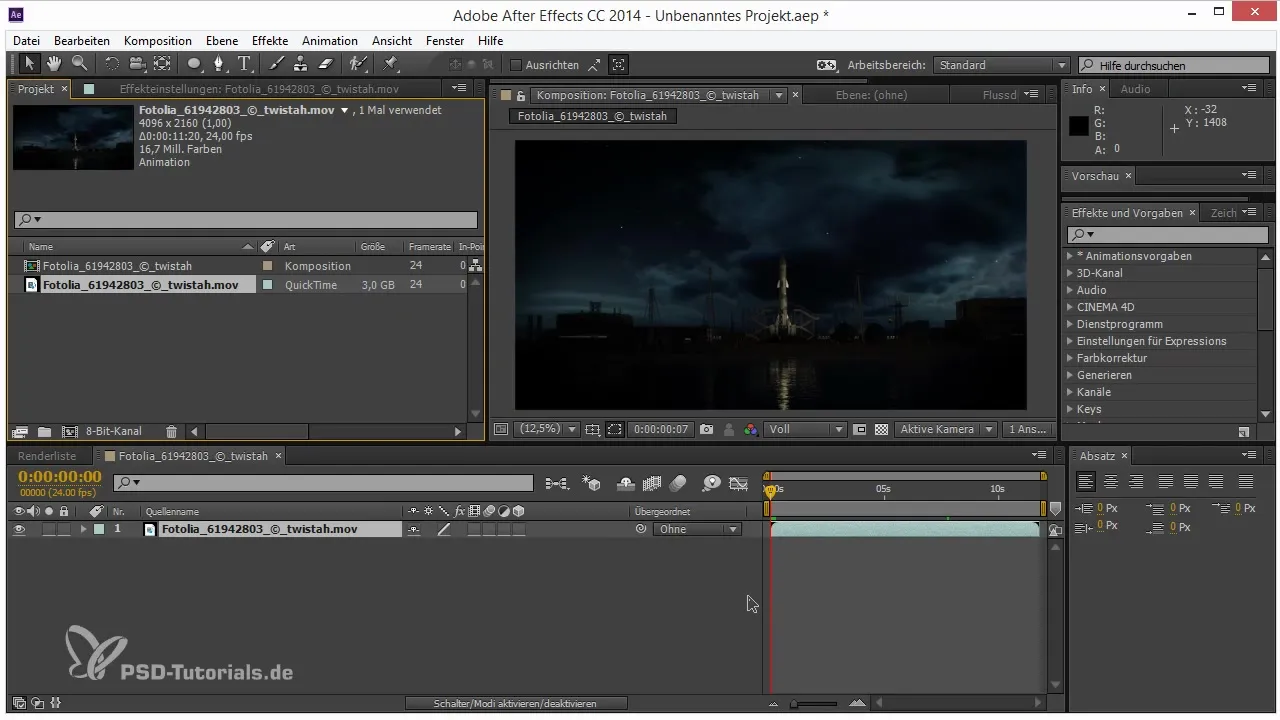The width and height of the screenshot is (1280, 720).
Task: Click the new composition icon in Projekt panel
Action: [70, 432]
